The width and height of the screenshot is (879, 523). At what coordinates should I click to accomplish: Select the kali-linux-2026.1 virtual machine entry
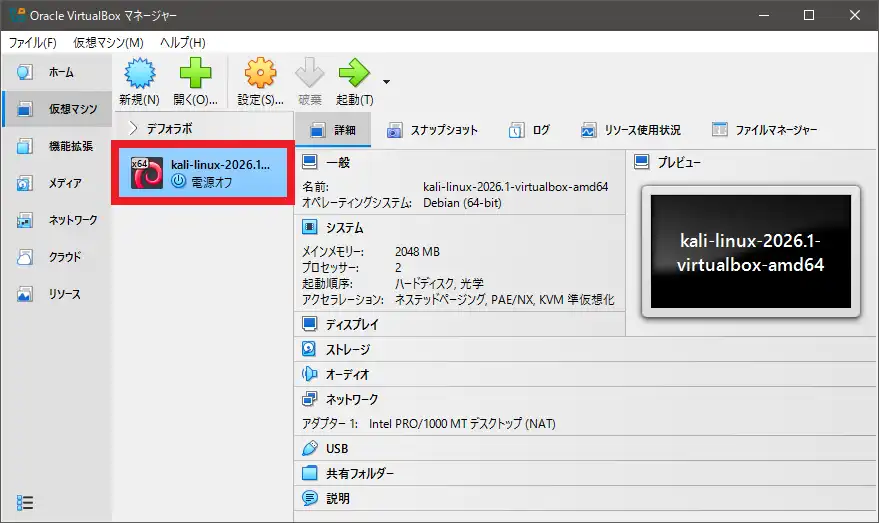point(202,173)
